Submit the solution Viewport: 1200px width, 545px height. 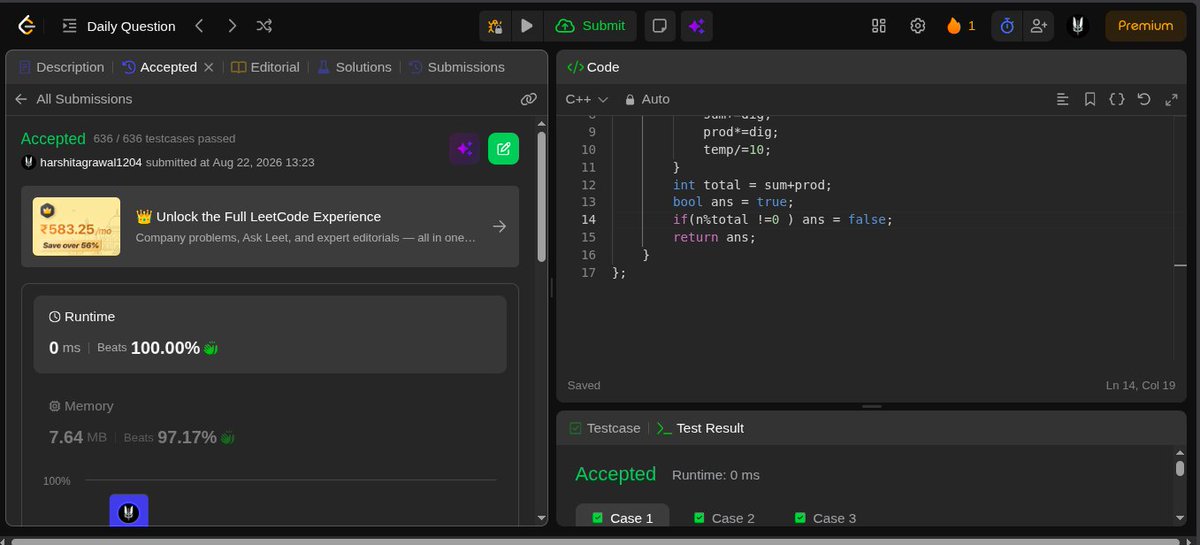point(591,26)
